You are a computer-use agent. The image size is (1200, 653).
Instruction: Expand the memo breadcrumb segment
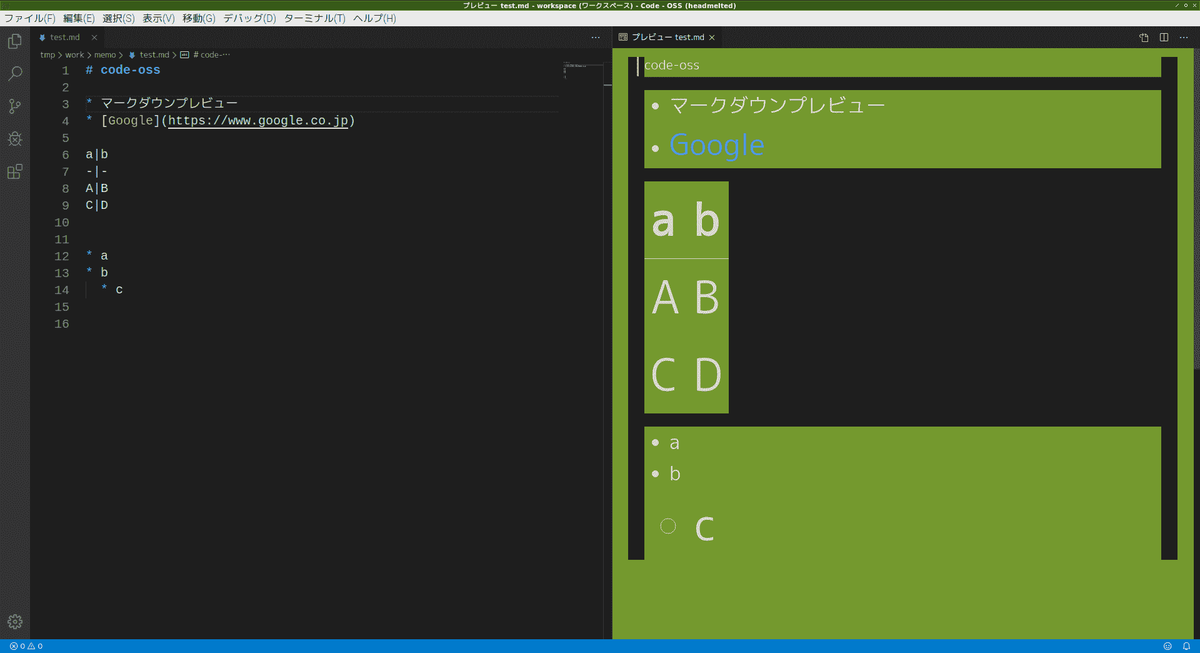point(106,55)
